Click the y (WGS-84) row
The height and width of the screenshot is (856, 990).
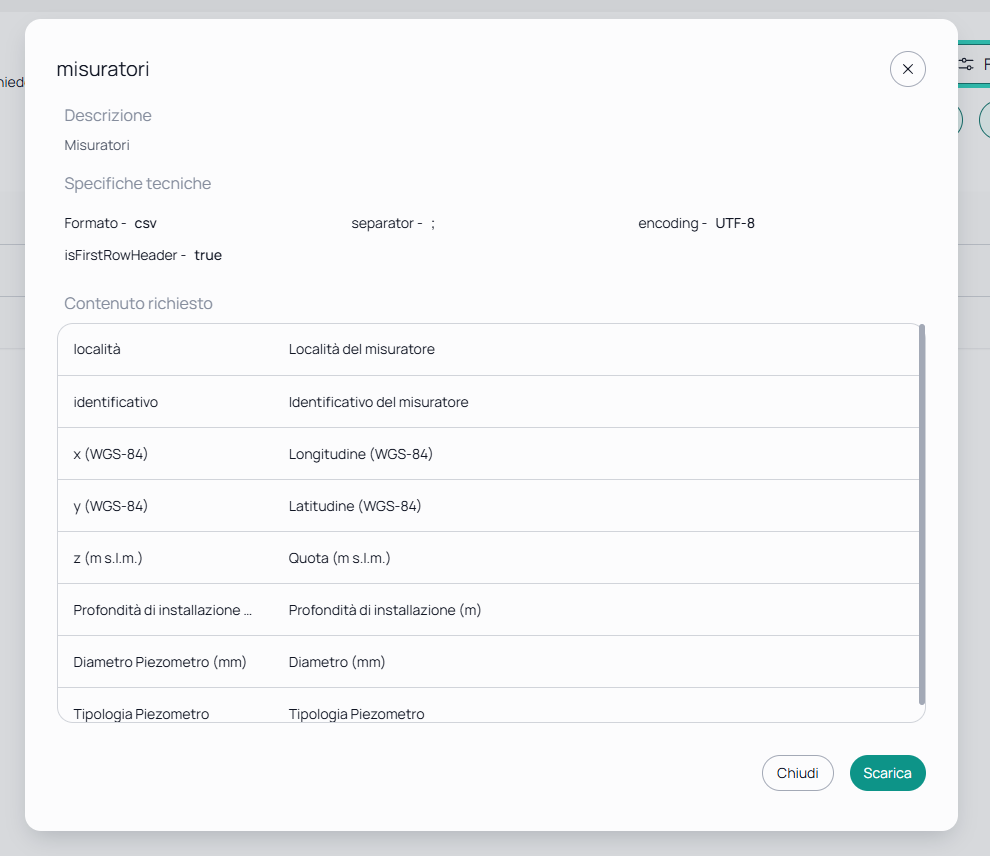click(488, 506)
